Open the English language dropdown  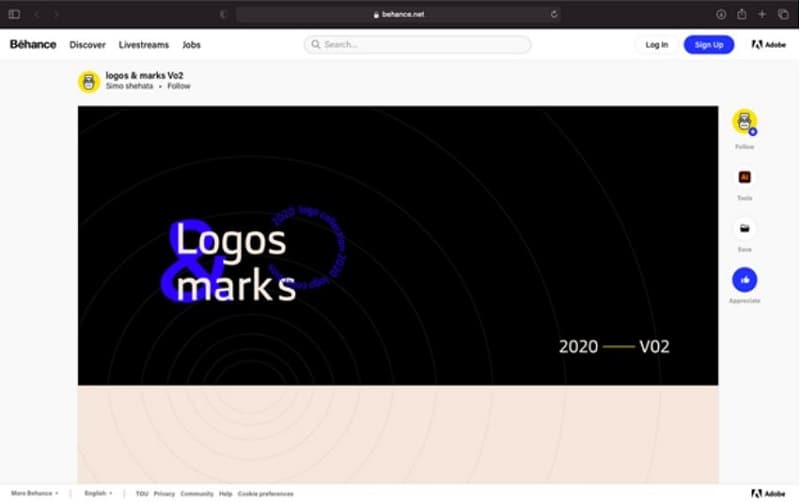pos(98,493)
